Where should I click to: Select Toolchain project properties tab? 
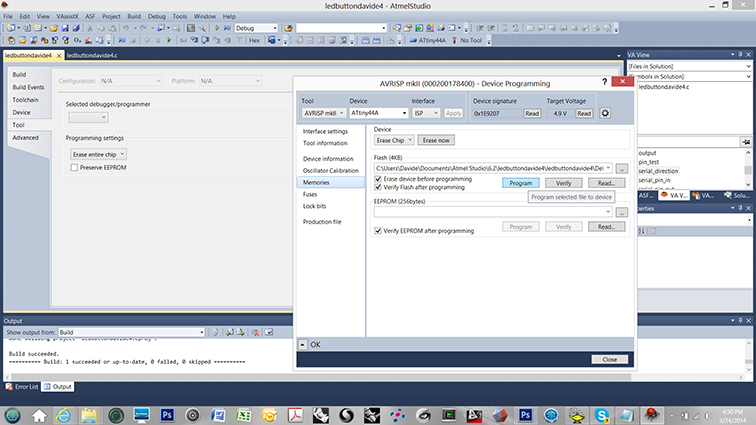click(x=26, y=100)
